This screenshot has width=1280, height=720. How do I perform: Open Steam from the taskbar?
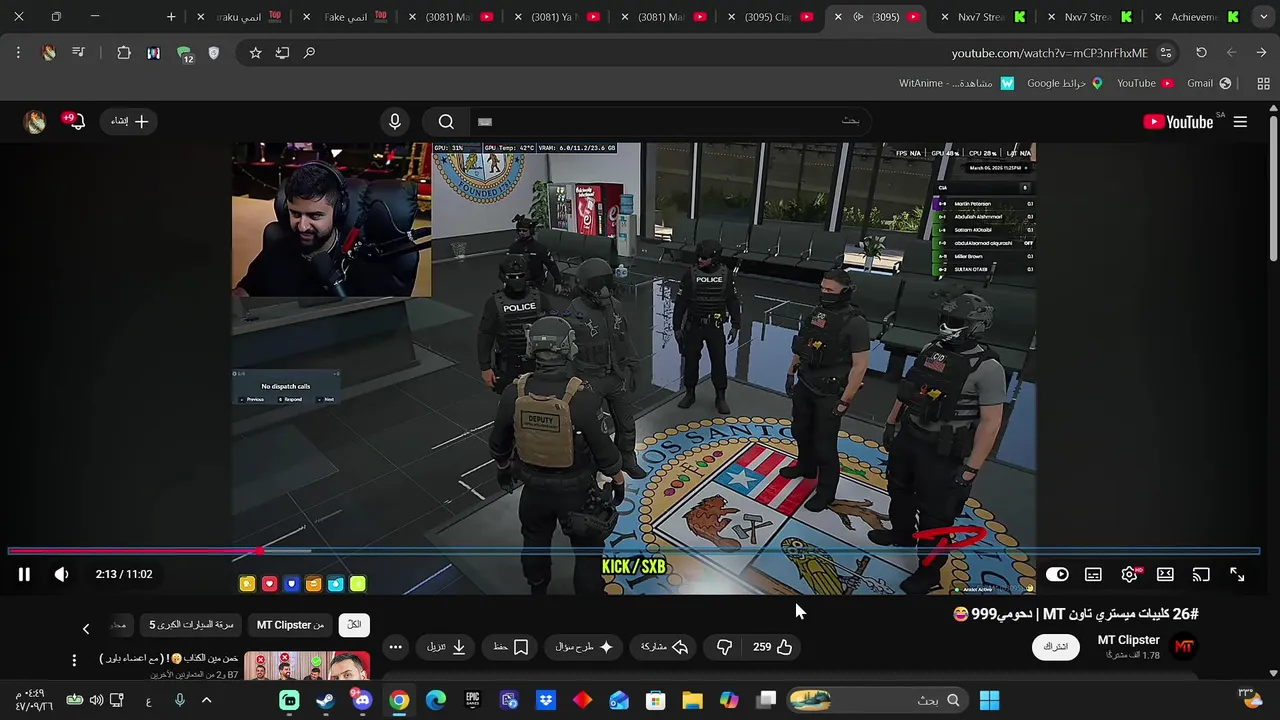[325, 700]
